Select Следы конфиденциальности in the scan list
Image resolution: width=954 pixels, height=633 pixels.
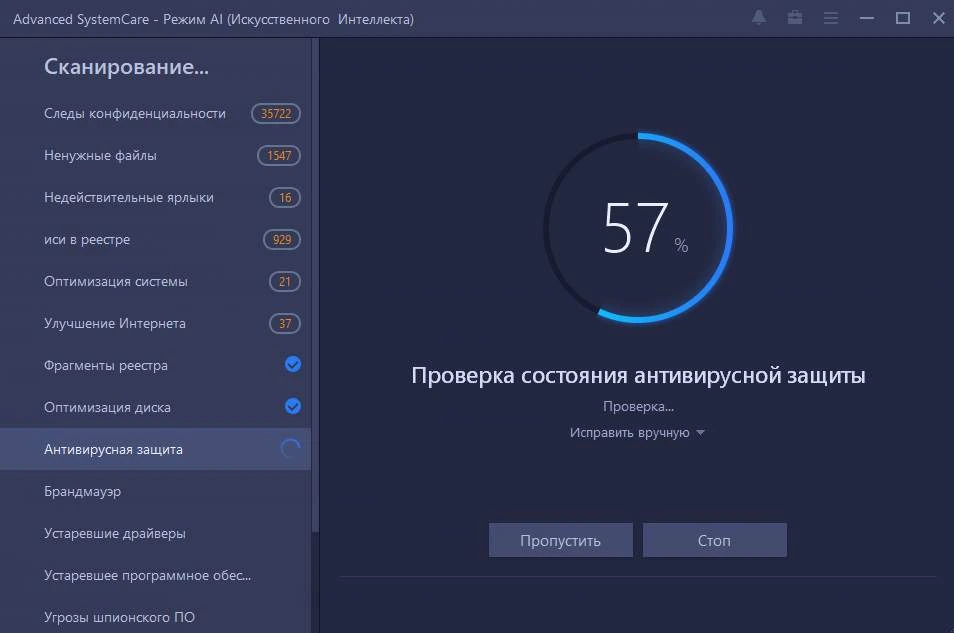[155, 113]
